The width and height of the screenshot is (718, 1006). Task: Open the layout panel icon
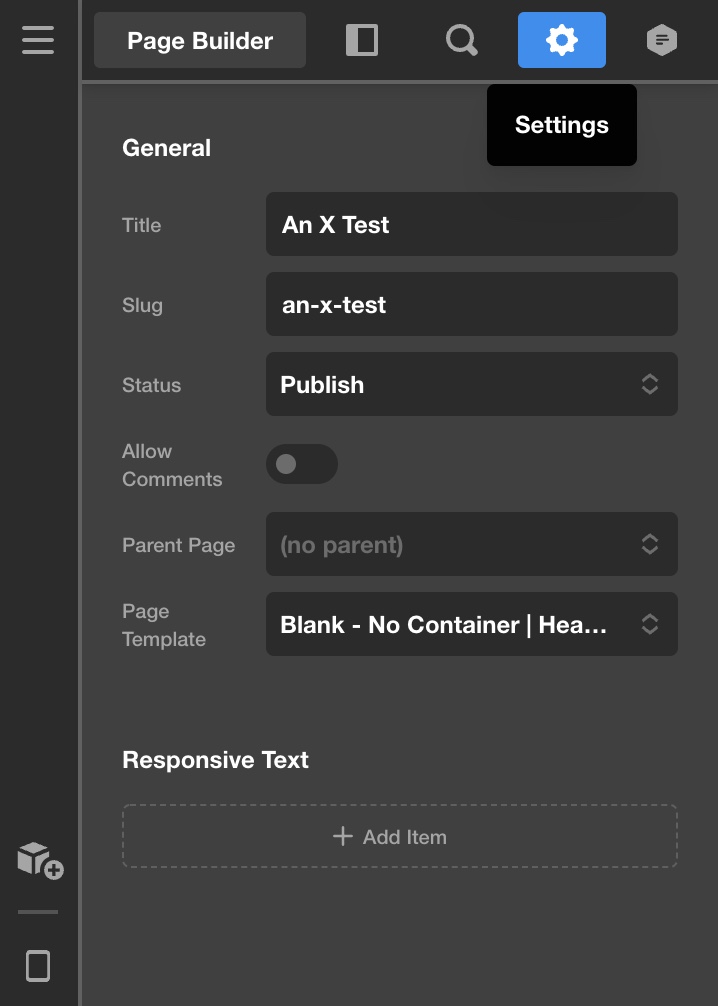point(362,40)
